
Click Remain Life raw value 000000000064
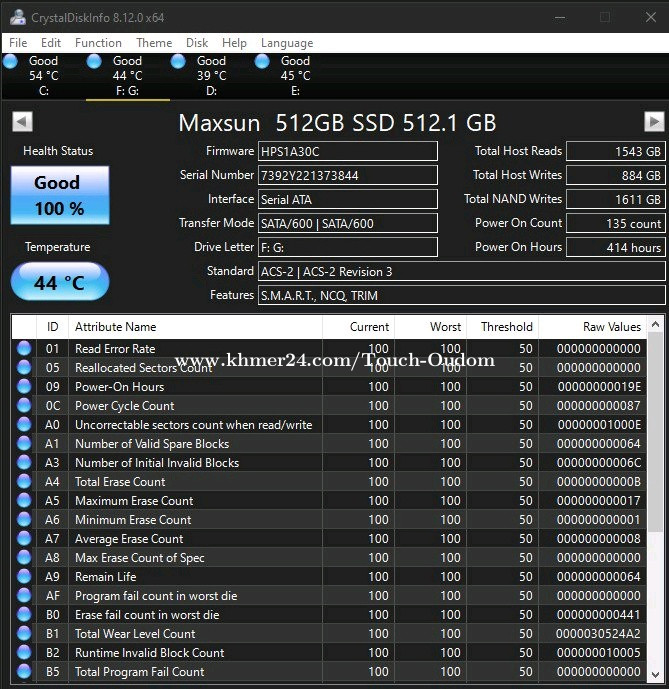tap(598, 576)
